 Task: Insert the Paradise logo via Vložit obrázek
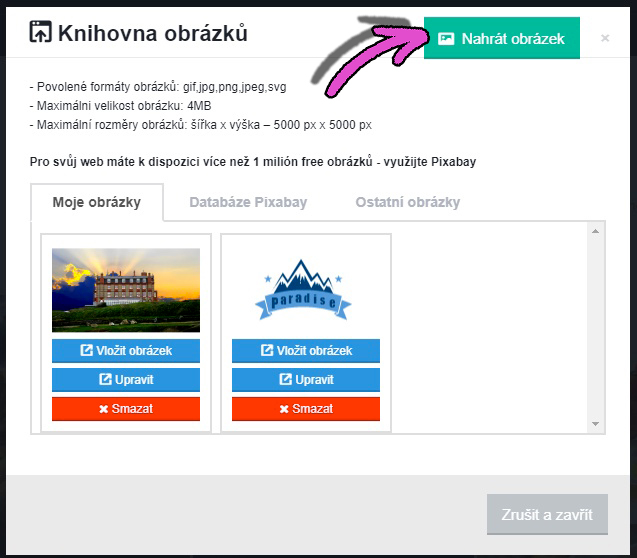pyautogui.click(x=306, y=350)
